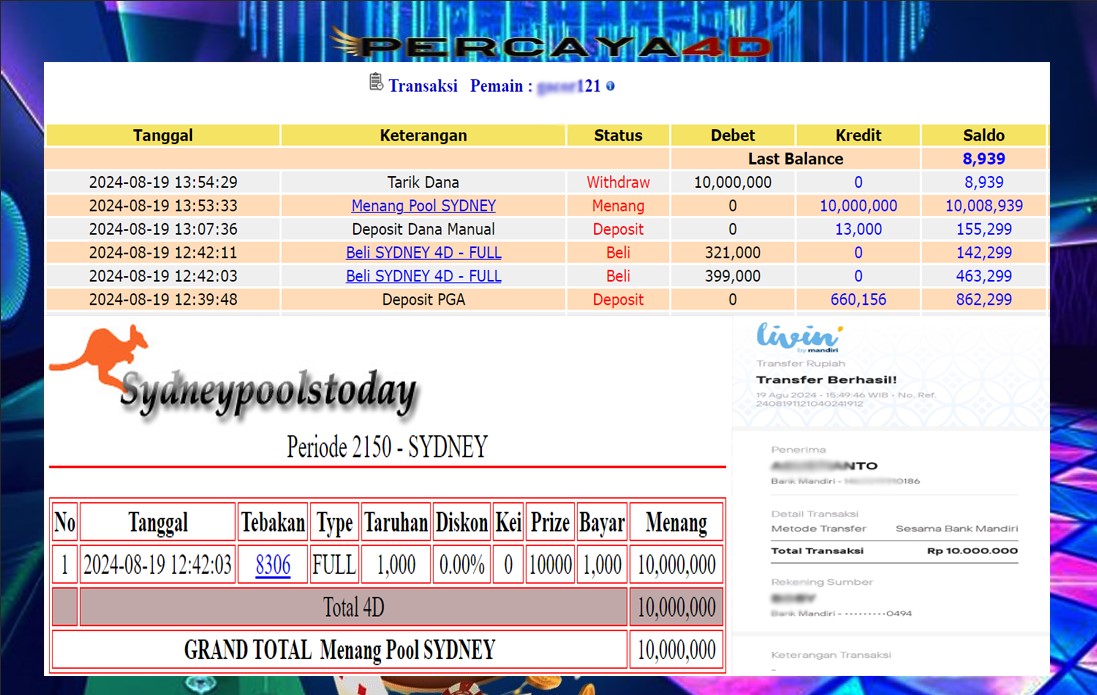1097x695 pixels.
Task: Open Beli SYDNEY 4D link at 12:42:11
Action: pos(423,253)
